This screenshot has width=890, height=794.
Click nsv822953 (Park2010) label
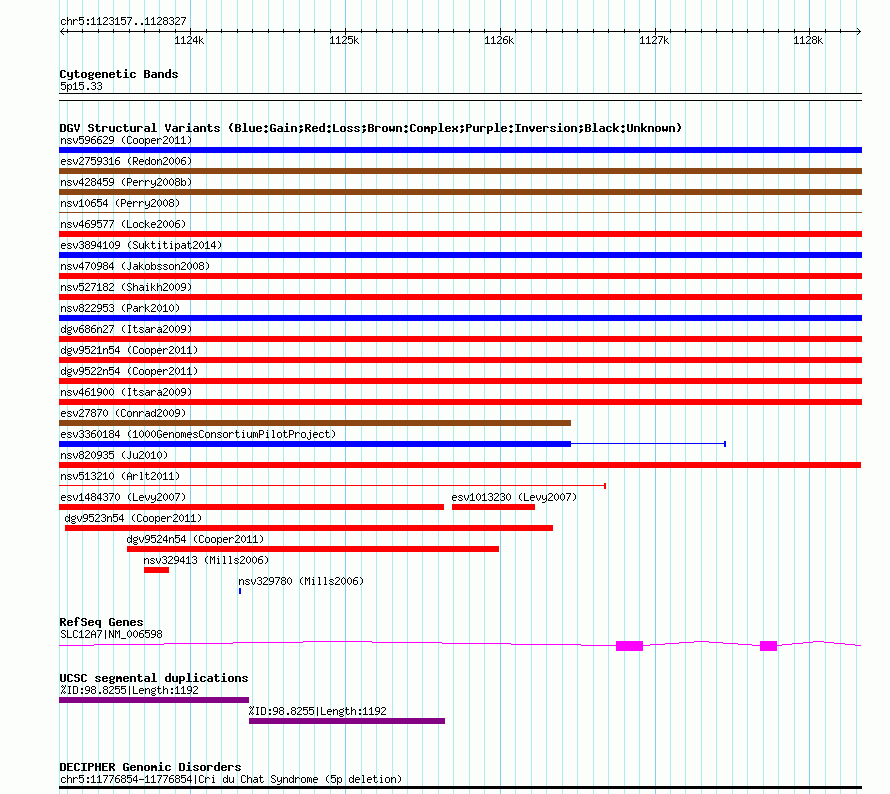click(120, 308)
